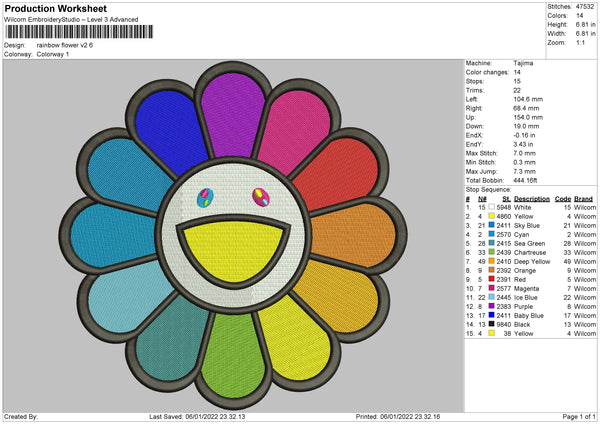Image resolution: width=600 pixels, height=424 pixels.
Task: Click the Right value 68.4 mm
Action: click(526, 108)
